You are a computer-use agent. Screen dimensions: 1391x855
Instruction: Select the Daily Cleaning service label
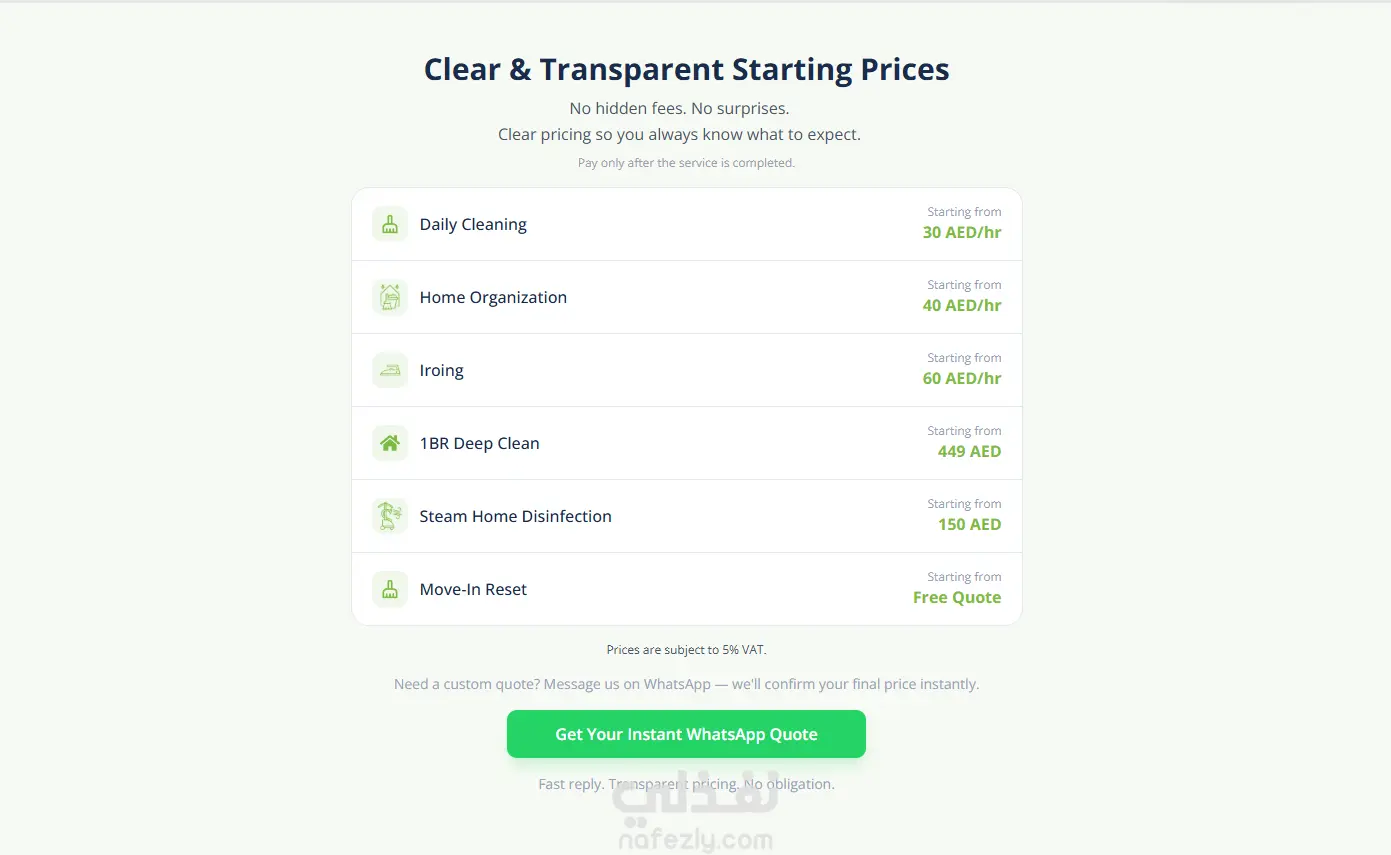[473, 224]
